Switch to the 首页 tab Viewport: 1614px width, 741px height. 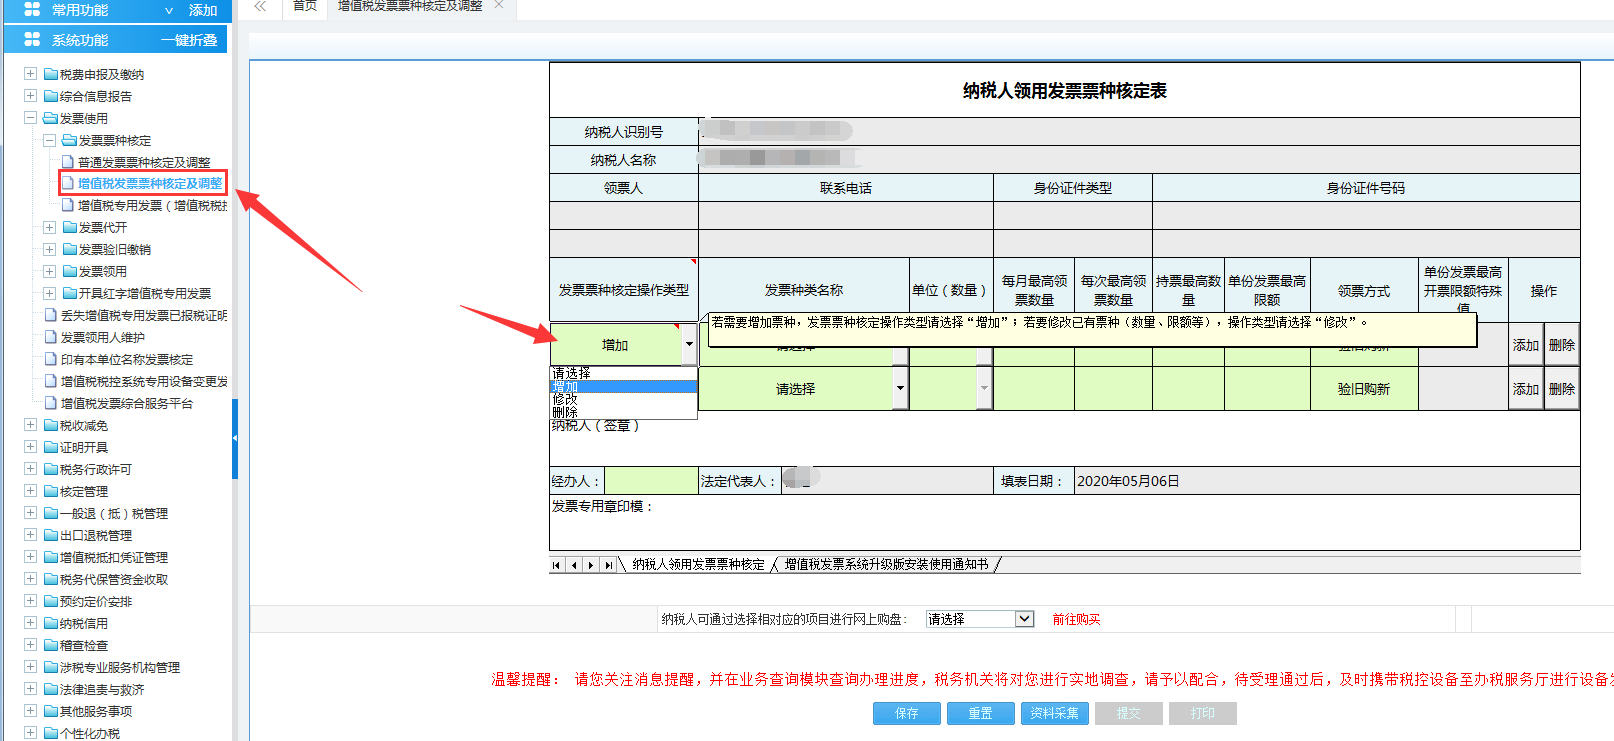(x=305, y=6)
